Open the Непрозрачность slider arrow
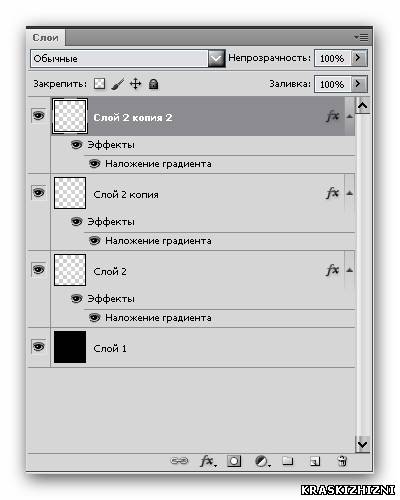The width and height of the screenshot is (400, 500). pyautogui.click(x=359, y=58)
